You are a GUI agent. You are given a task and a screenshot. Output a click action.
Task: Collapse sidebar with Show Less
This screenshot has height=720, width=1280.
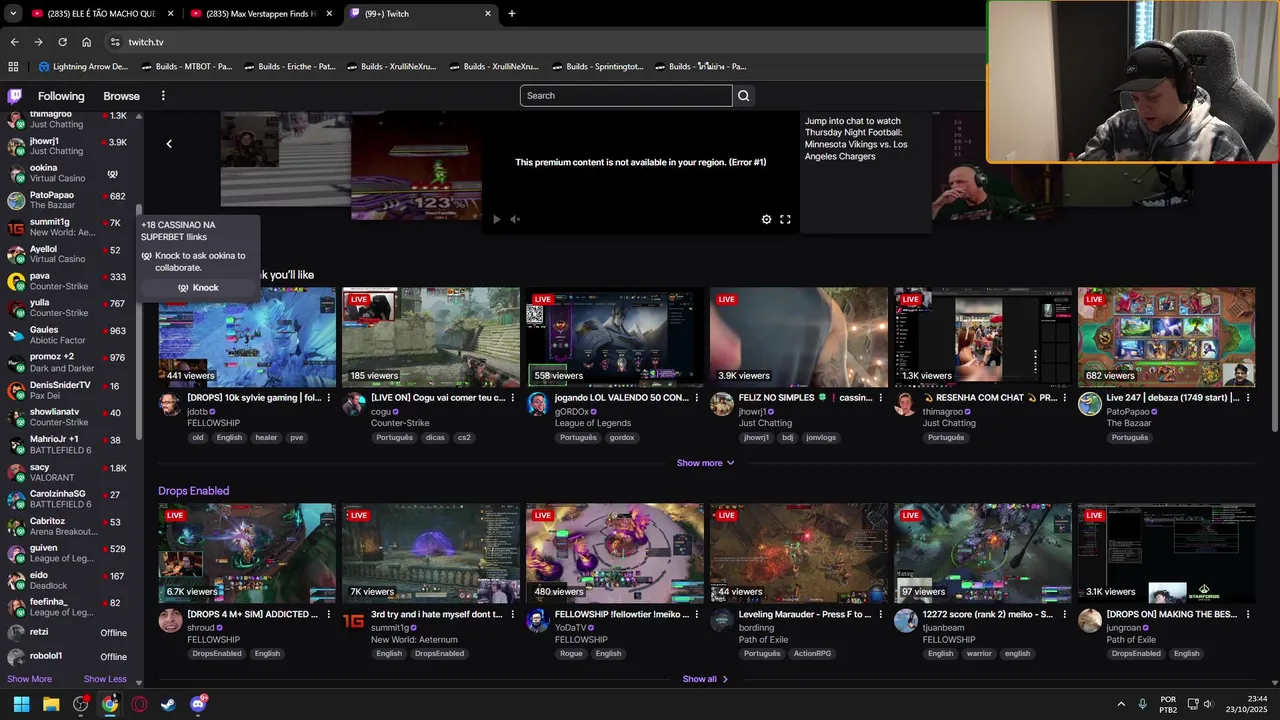click(105, 679)
